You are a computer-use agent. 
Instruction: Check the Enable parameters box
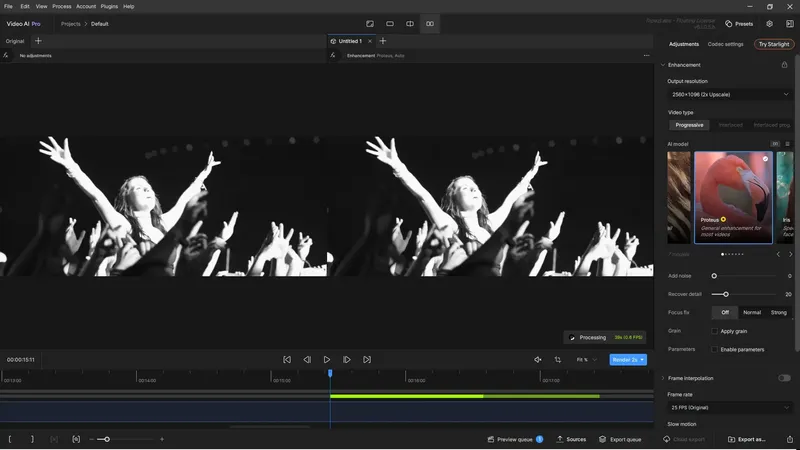pyautogui.click(x=715, y=349)
